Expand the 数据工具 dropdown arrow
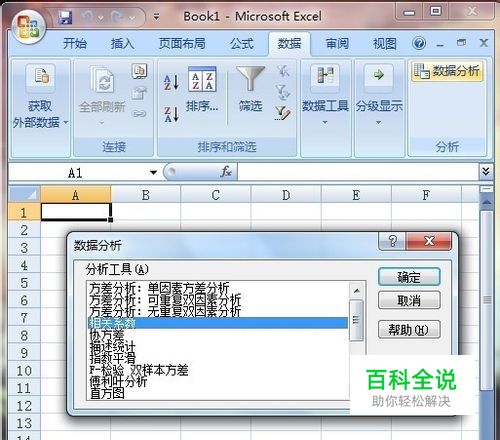The width and height of the screenshot is (500, 440). [325, 122]
